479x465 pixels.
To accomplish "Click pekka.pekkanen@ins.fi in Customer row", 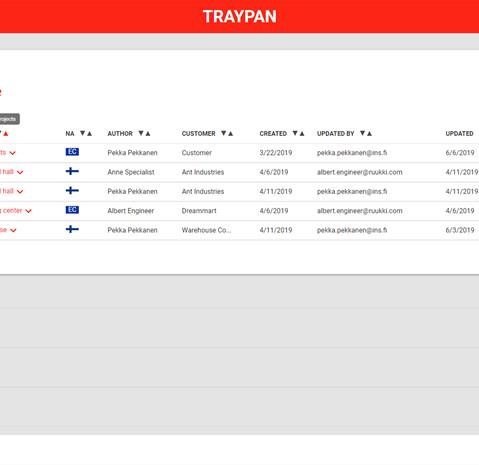I will 352,153.
